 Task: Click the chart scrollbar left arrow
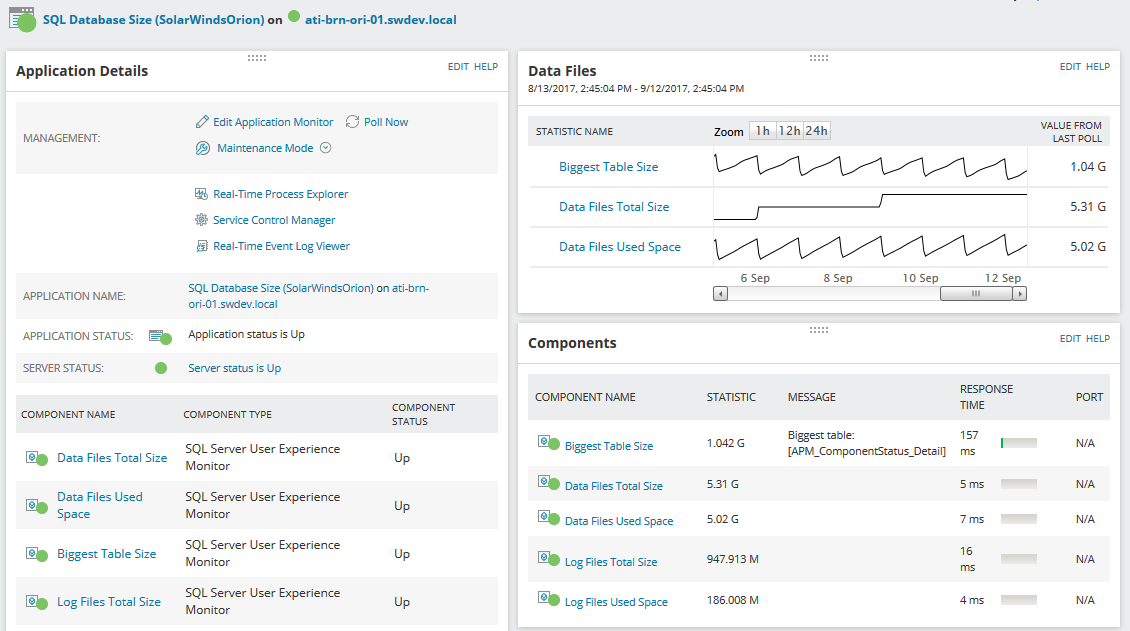720,294
